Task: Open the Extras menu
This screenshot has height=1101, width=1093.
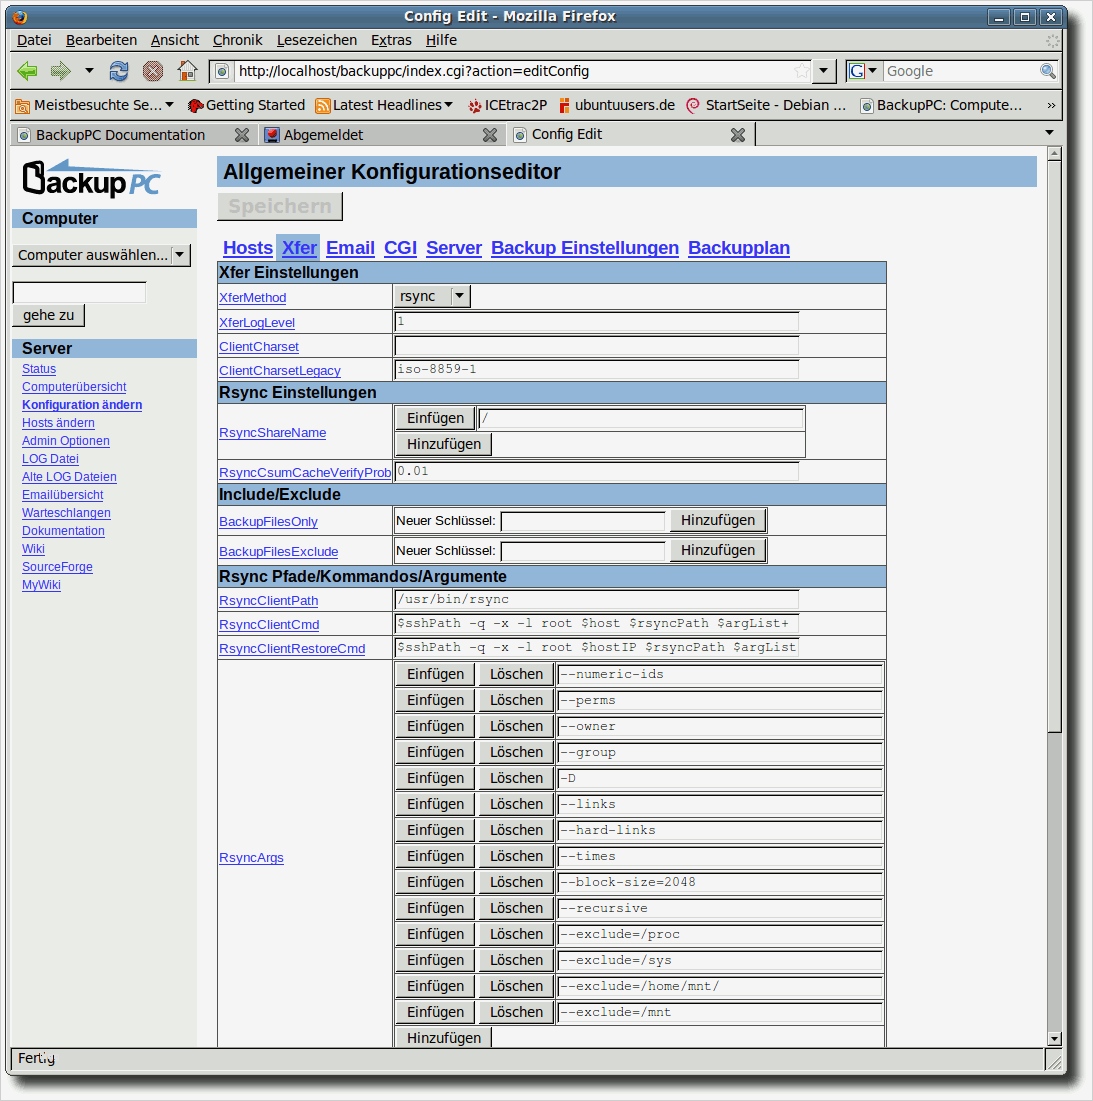Action: tap(391, 40)
